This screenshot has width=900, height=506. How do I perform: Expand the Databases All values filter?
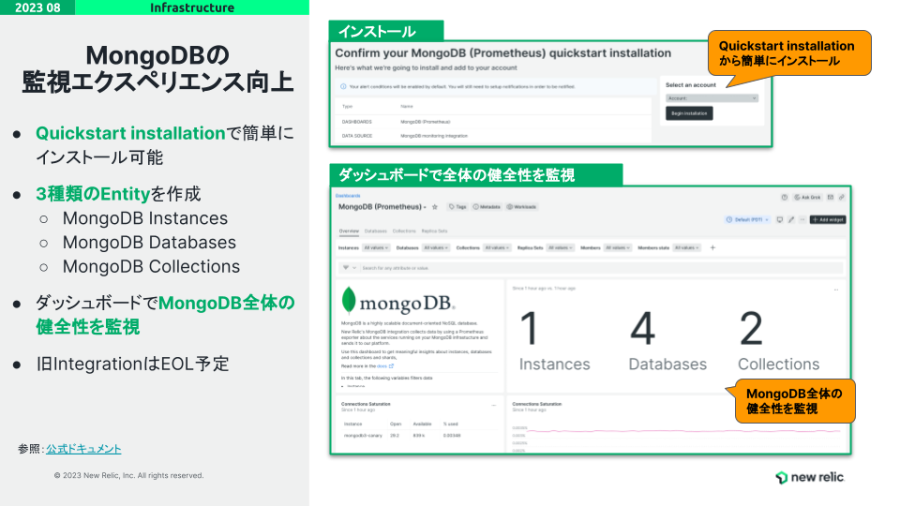pos(436,248)
